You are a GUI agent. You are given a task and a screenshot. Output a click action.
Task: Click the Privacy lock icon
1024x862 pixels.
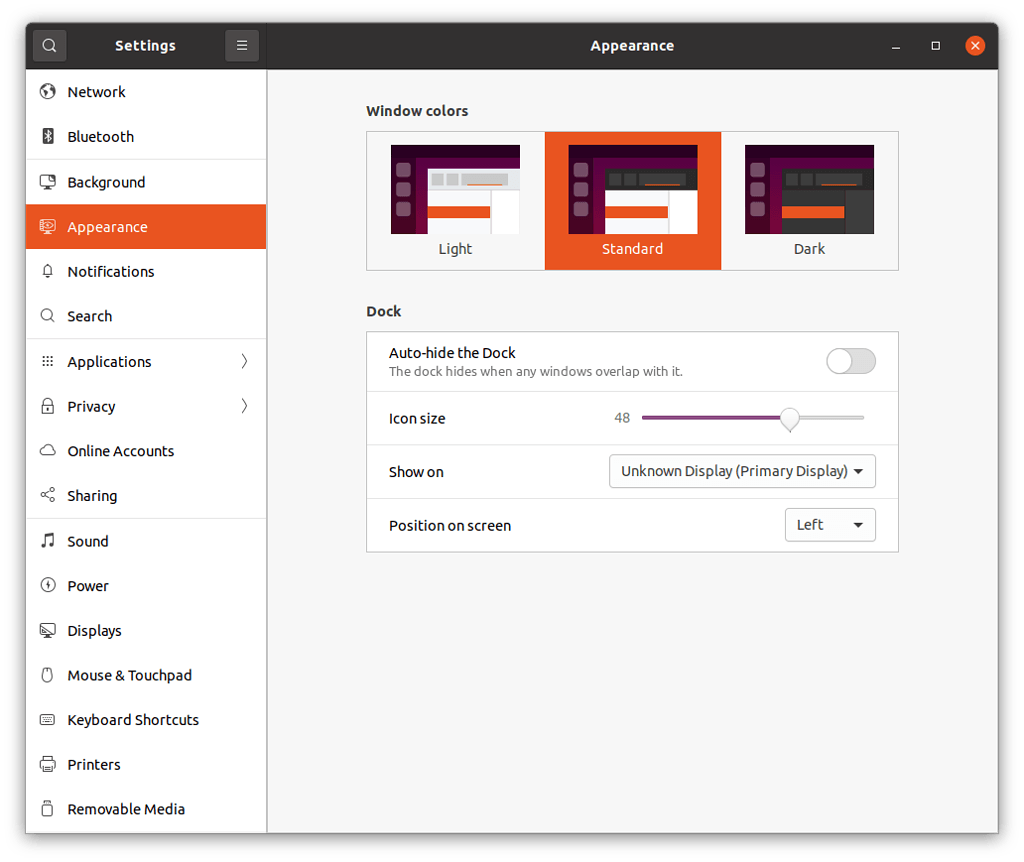point(47,407)
